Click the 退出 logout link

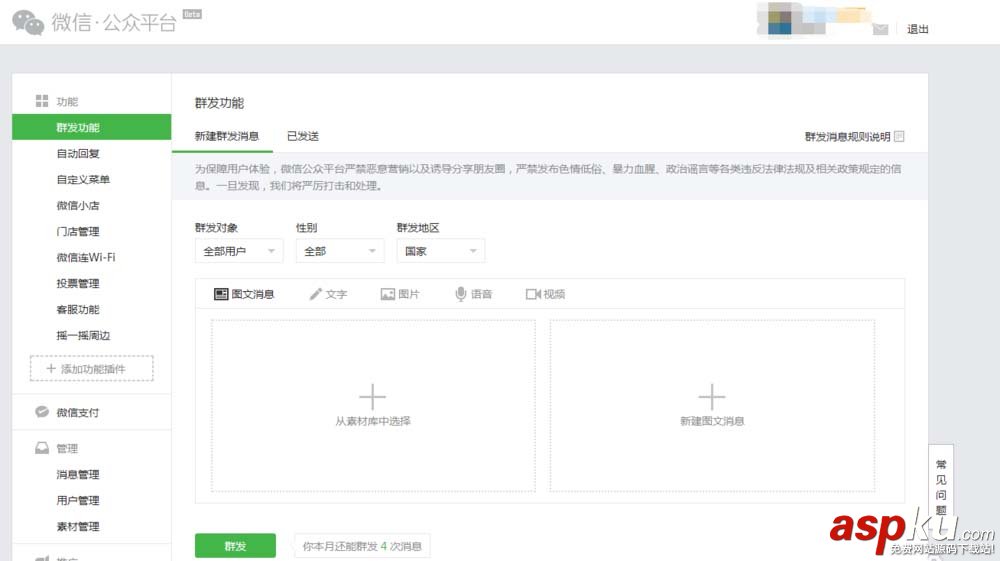tap(918, 29)
